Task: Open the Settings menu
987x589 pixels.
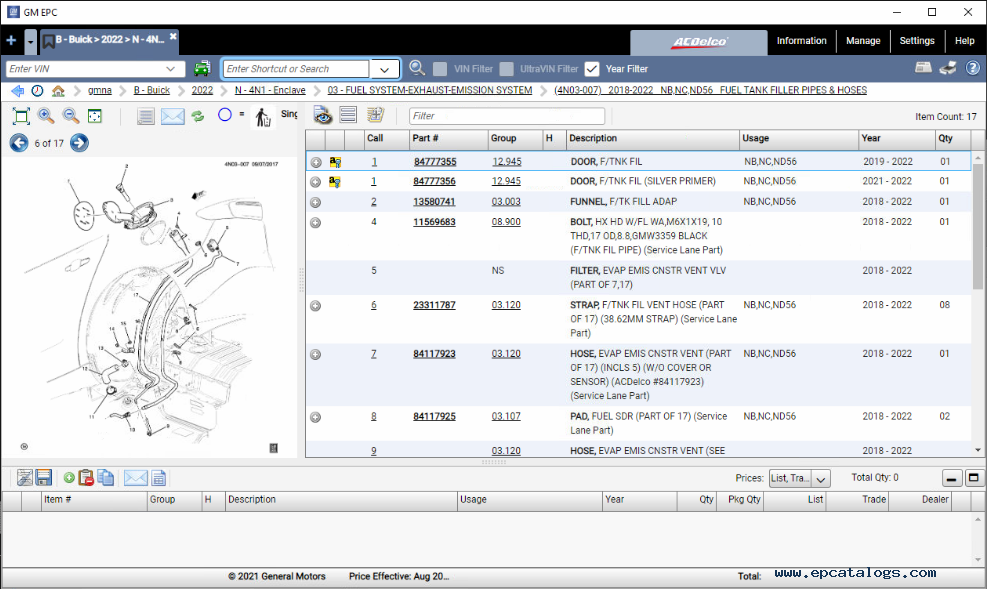Action: 916,41
